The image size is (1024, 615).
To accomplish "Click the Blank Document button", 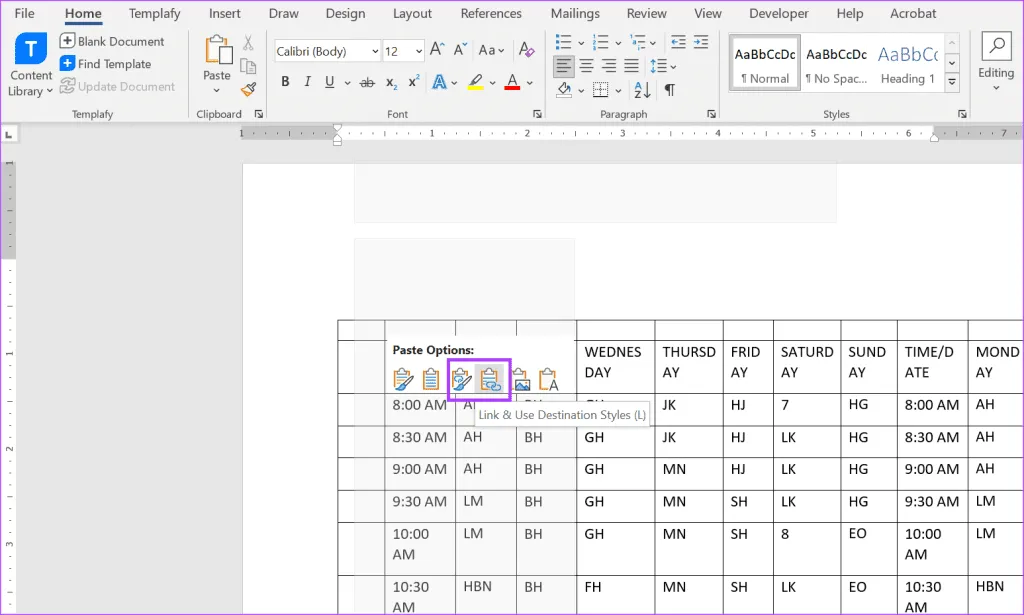I will 112,41.
